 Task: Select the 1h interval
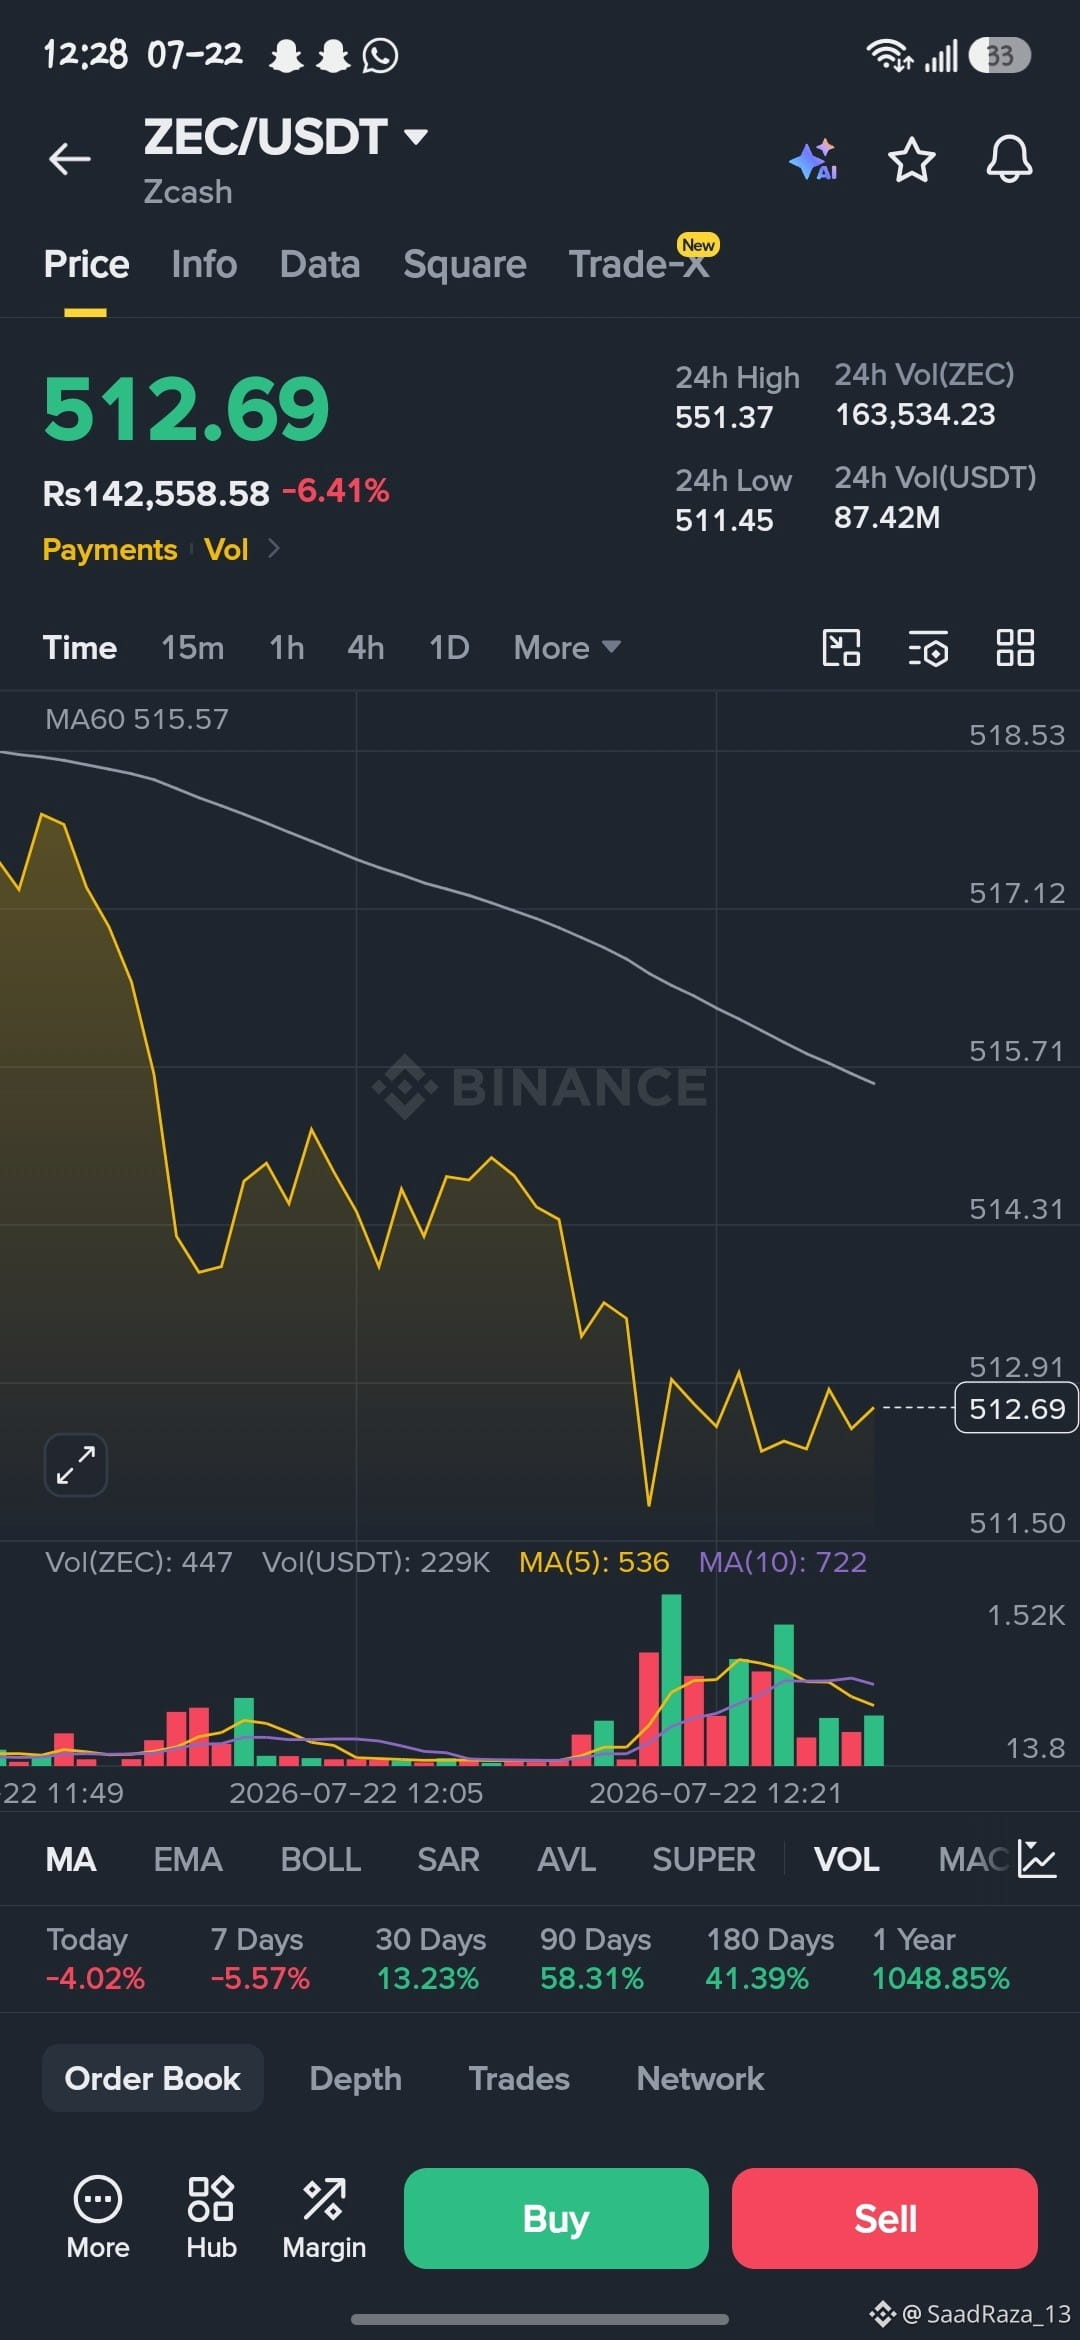tap(287, 648)
